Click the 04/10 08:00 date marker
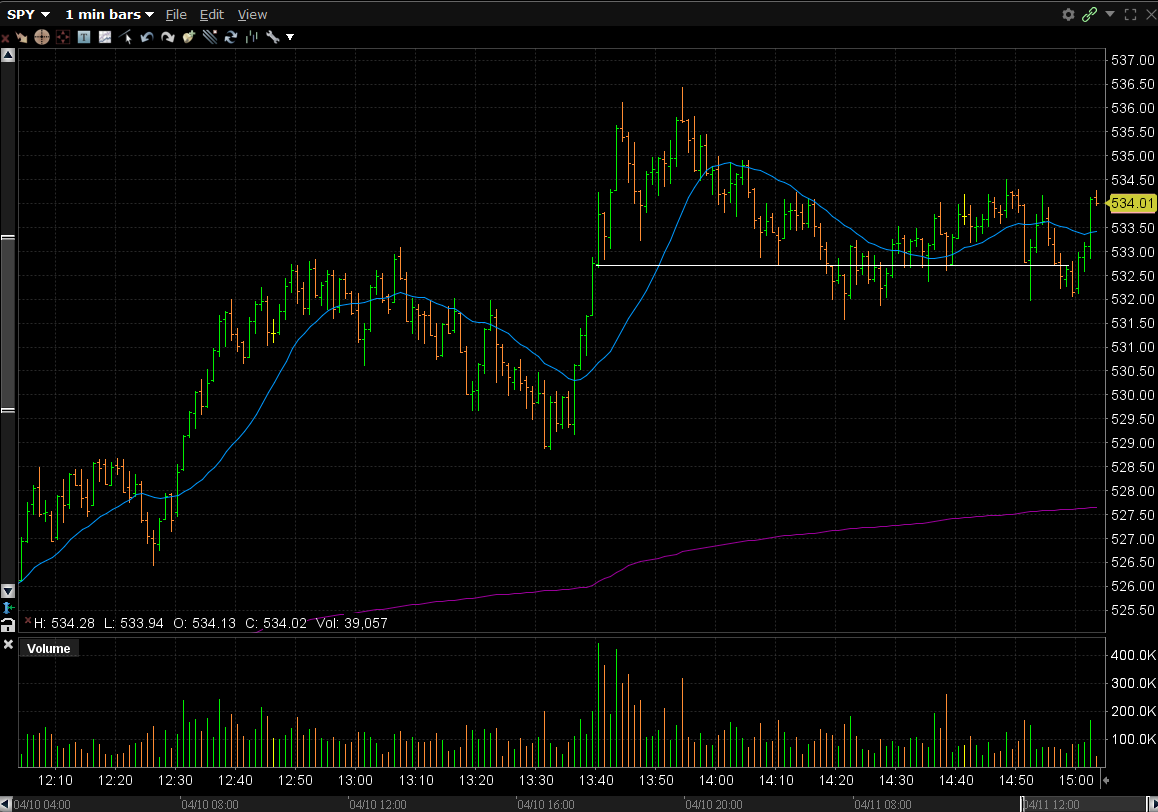The image size is (1158, 812). click(x=210, y=804)
